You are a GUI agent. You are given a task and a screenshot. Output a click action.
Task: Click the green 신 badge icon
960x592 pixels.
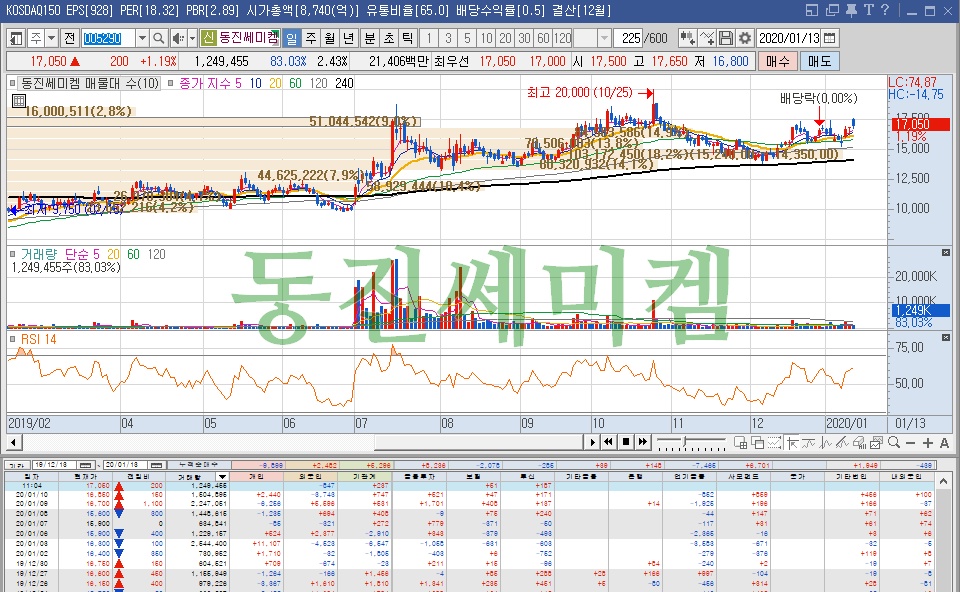click(209, 39)
